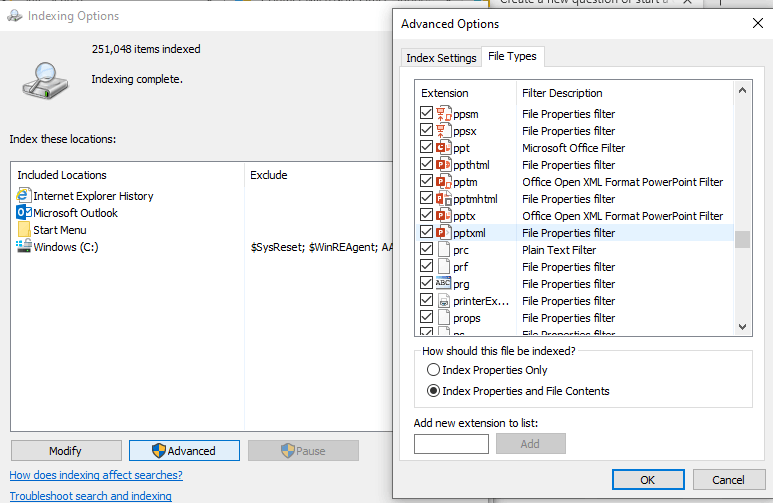
Task: Uncheck the props extension checkbox
Action: (x=426, y=317)
